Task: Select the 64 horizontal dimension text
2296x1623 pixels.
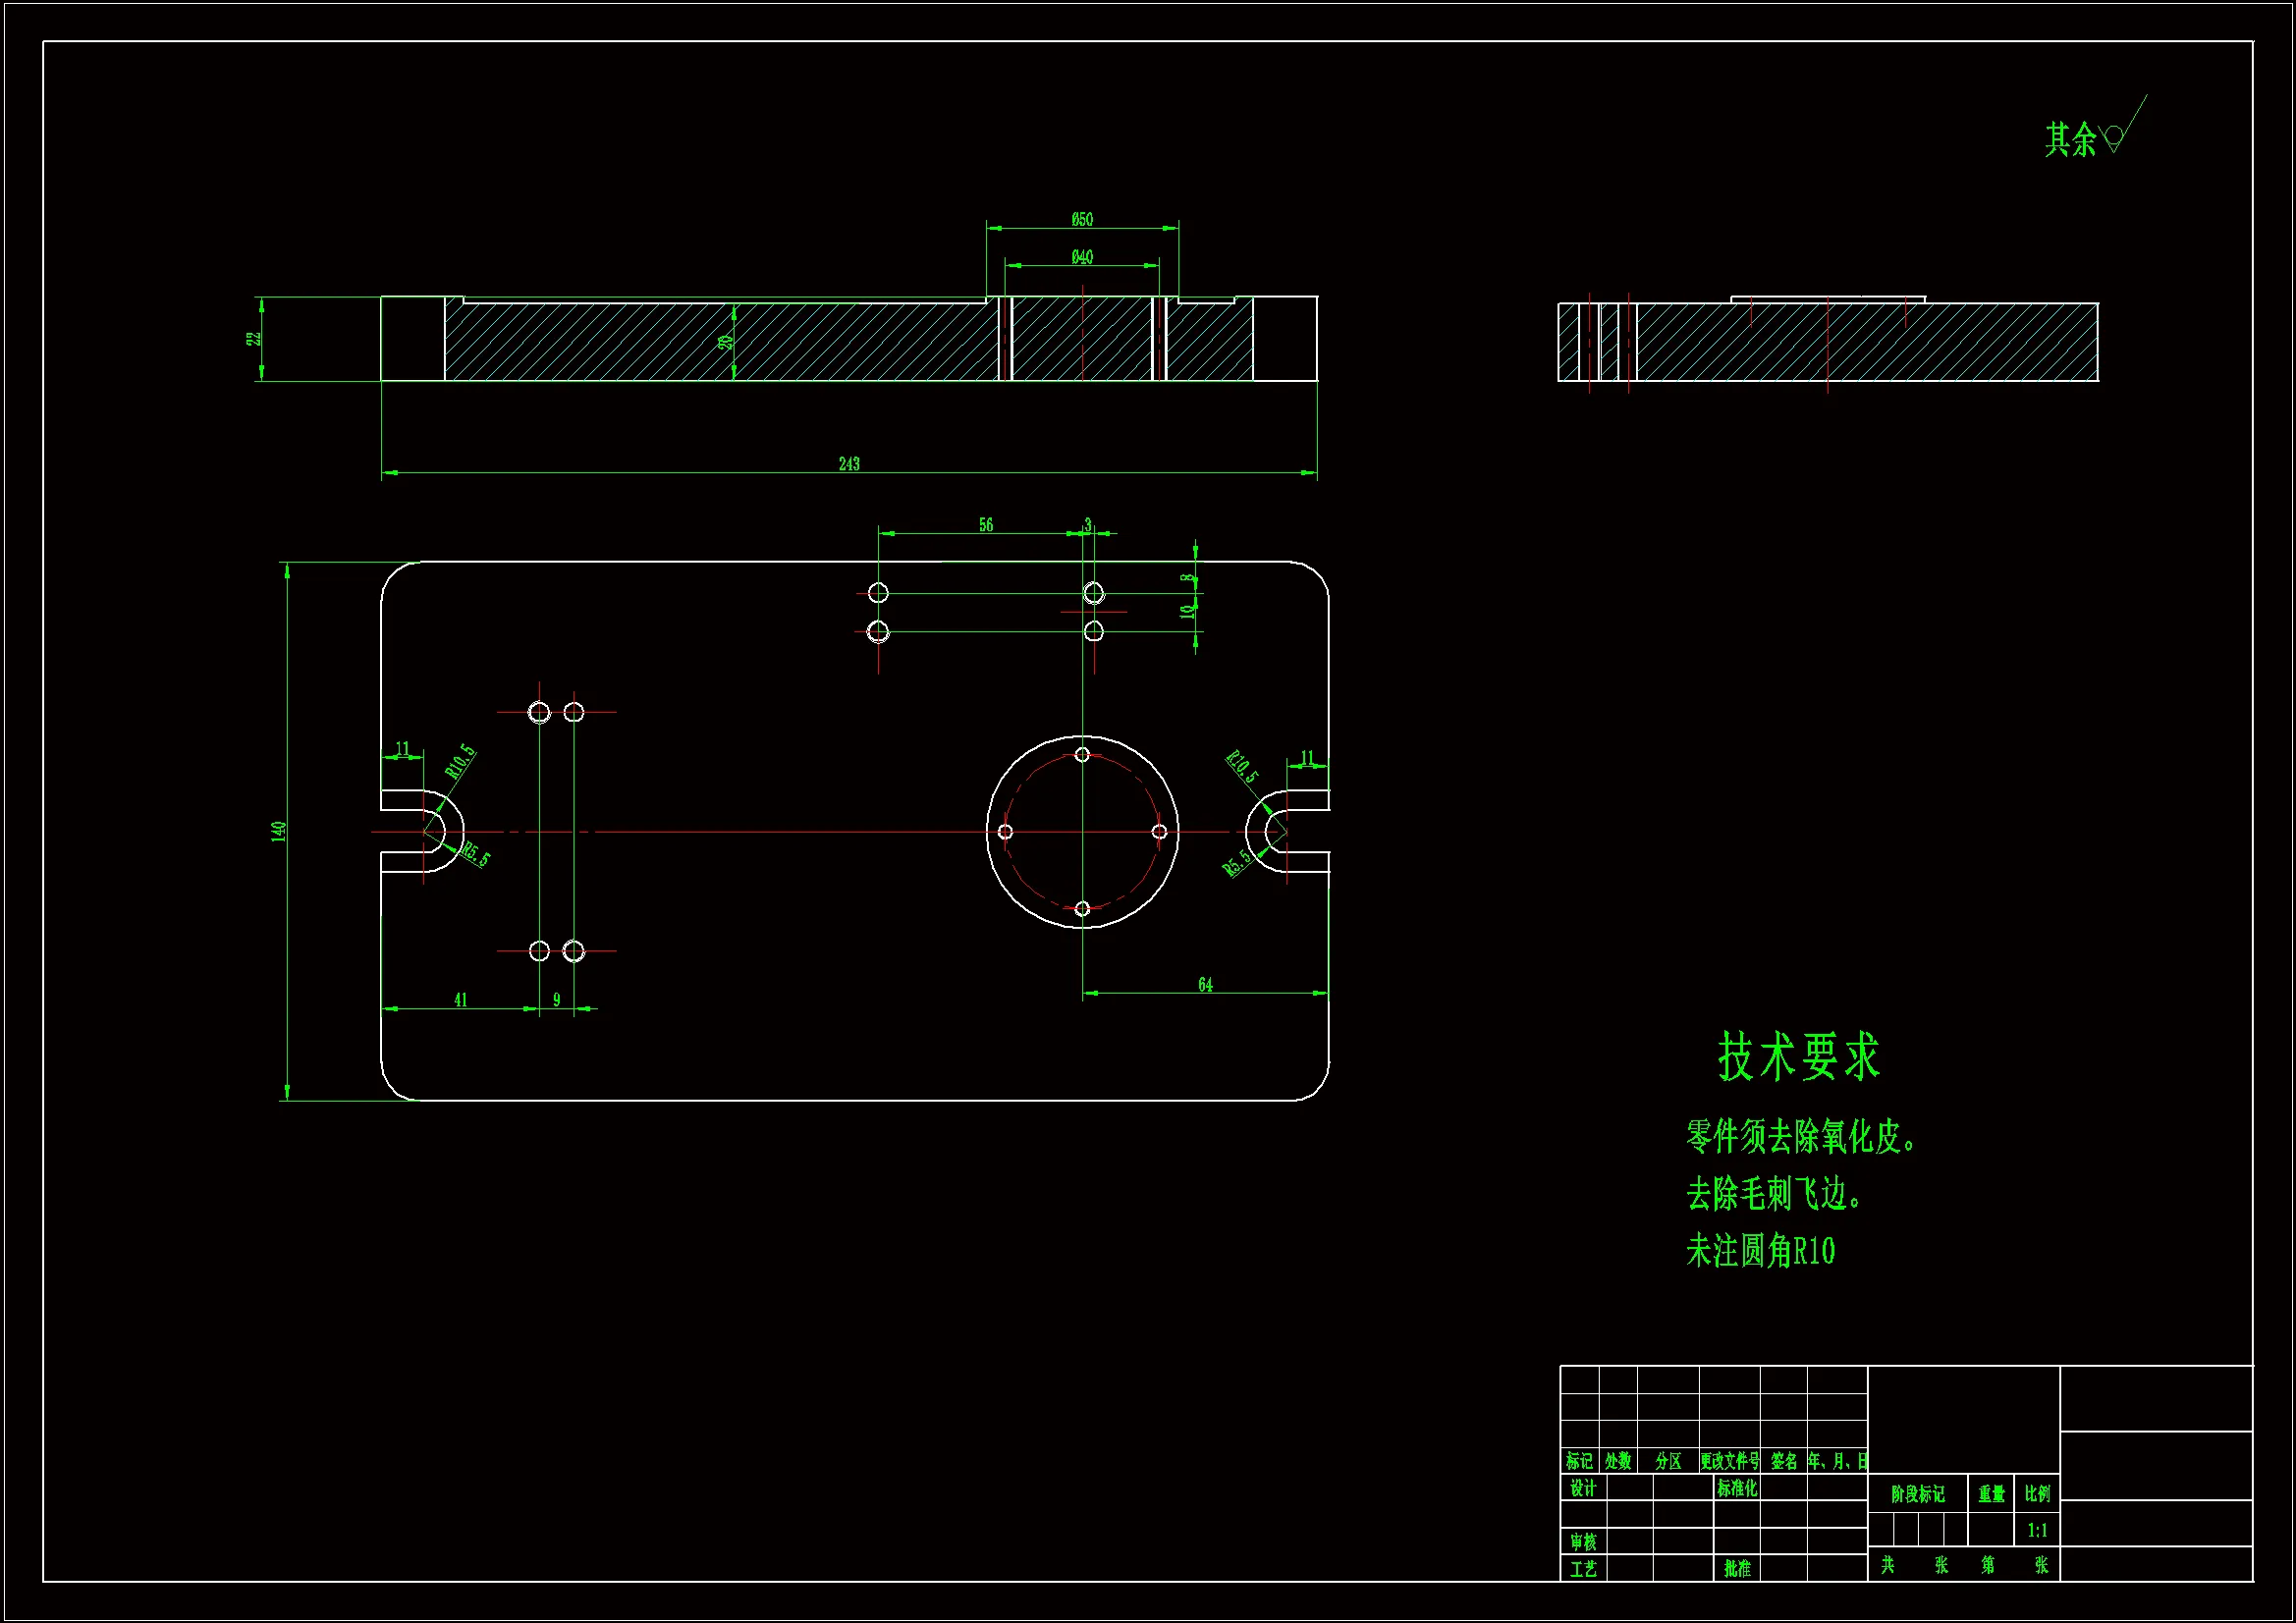Action: tap(1205, 985)
